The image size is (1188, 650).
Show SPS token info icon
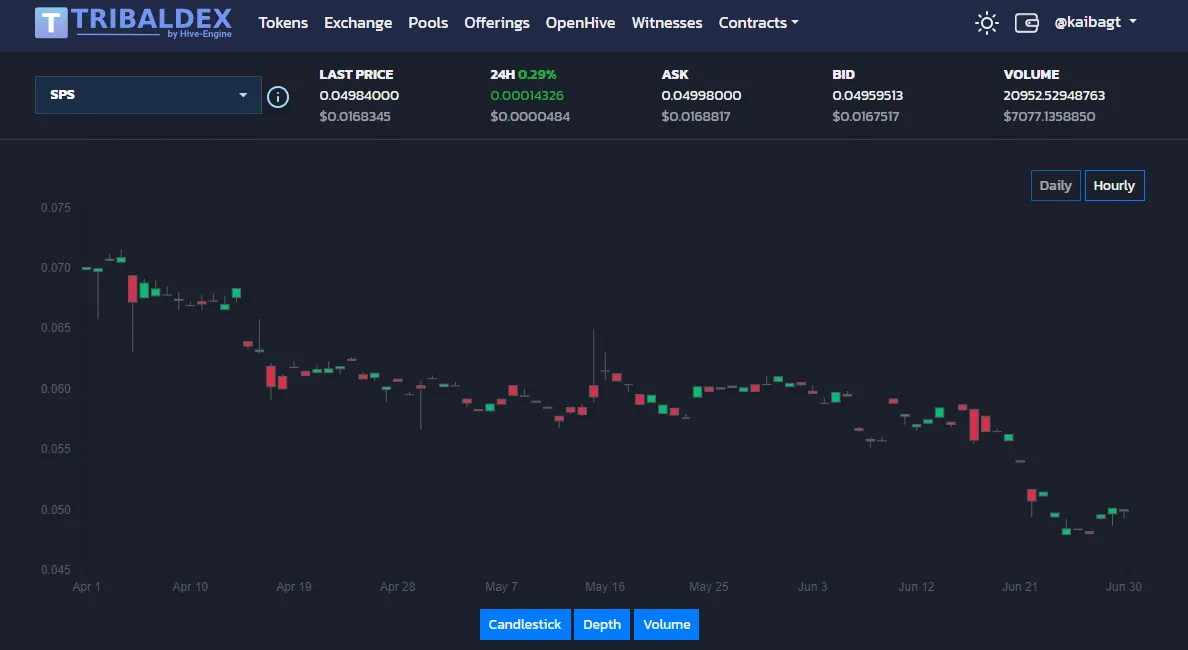[x=278, y=97]
